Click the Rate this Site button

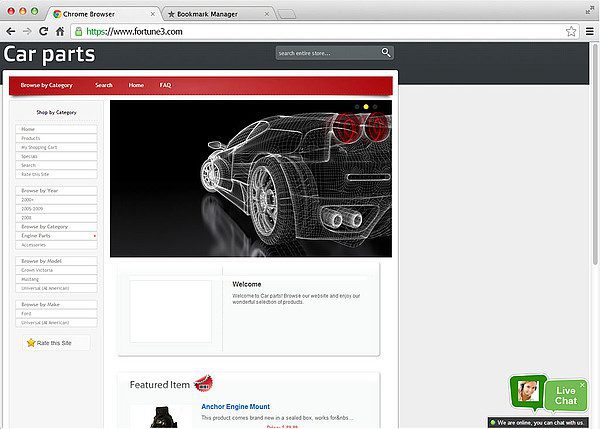57,343
